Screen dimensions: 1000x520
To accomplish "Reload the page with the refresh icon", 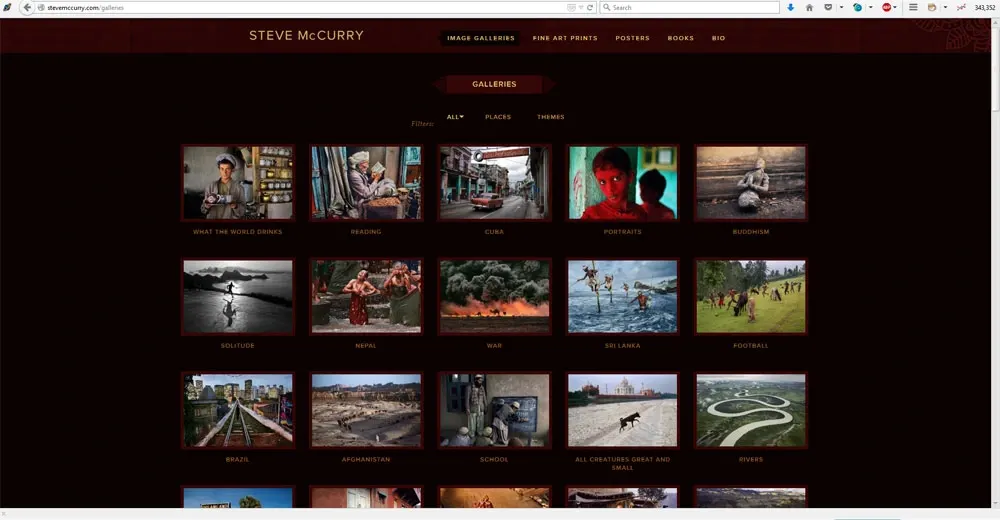I will coord(590,8).
